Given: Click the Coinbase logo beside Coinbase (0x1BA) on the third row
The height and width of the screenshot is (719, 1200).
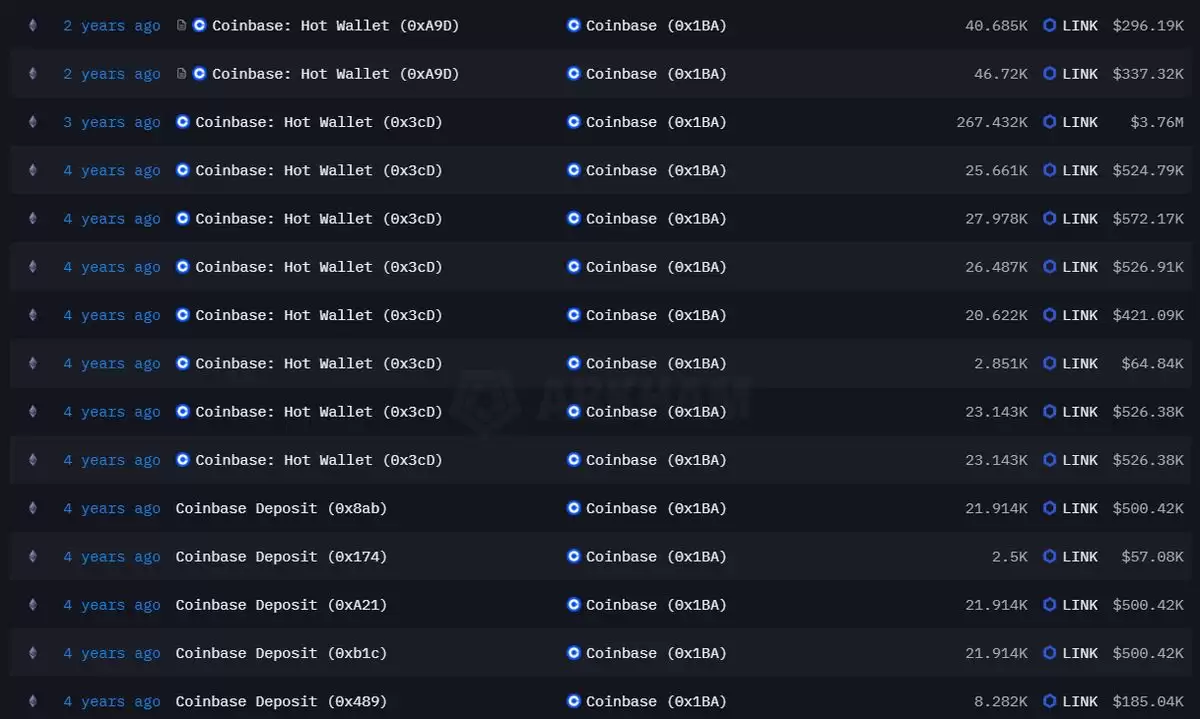Looking at the screenshot, I should pyautogui.click(x=573, y=122).
